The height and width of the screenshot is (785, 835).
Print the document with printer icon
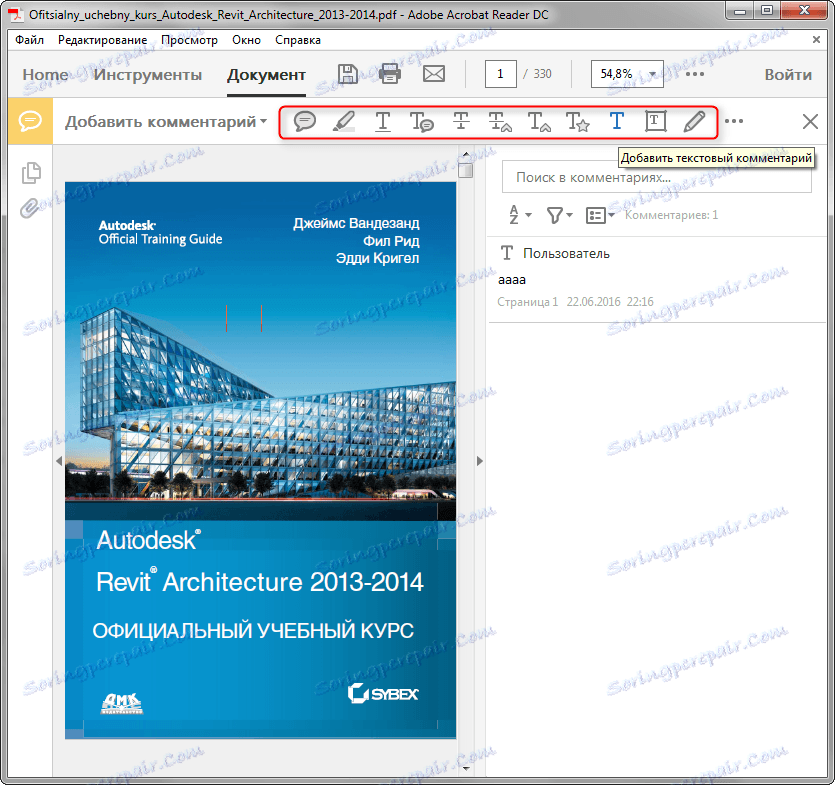[389, 74]
